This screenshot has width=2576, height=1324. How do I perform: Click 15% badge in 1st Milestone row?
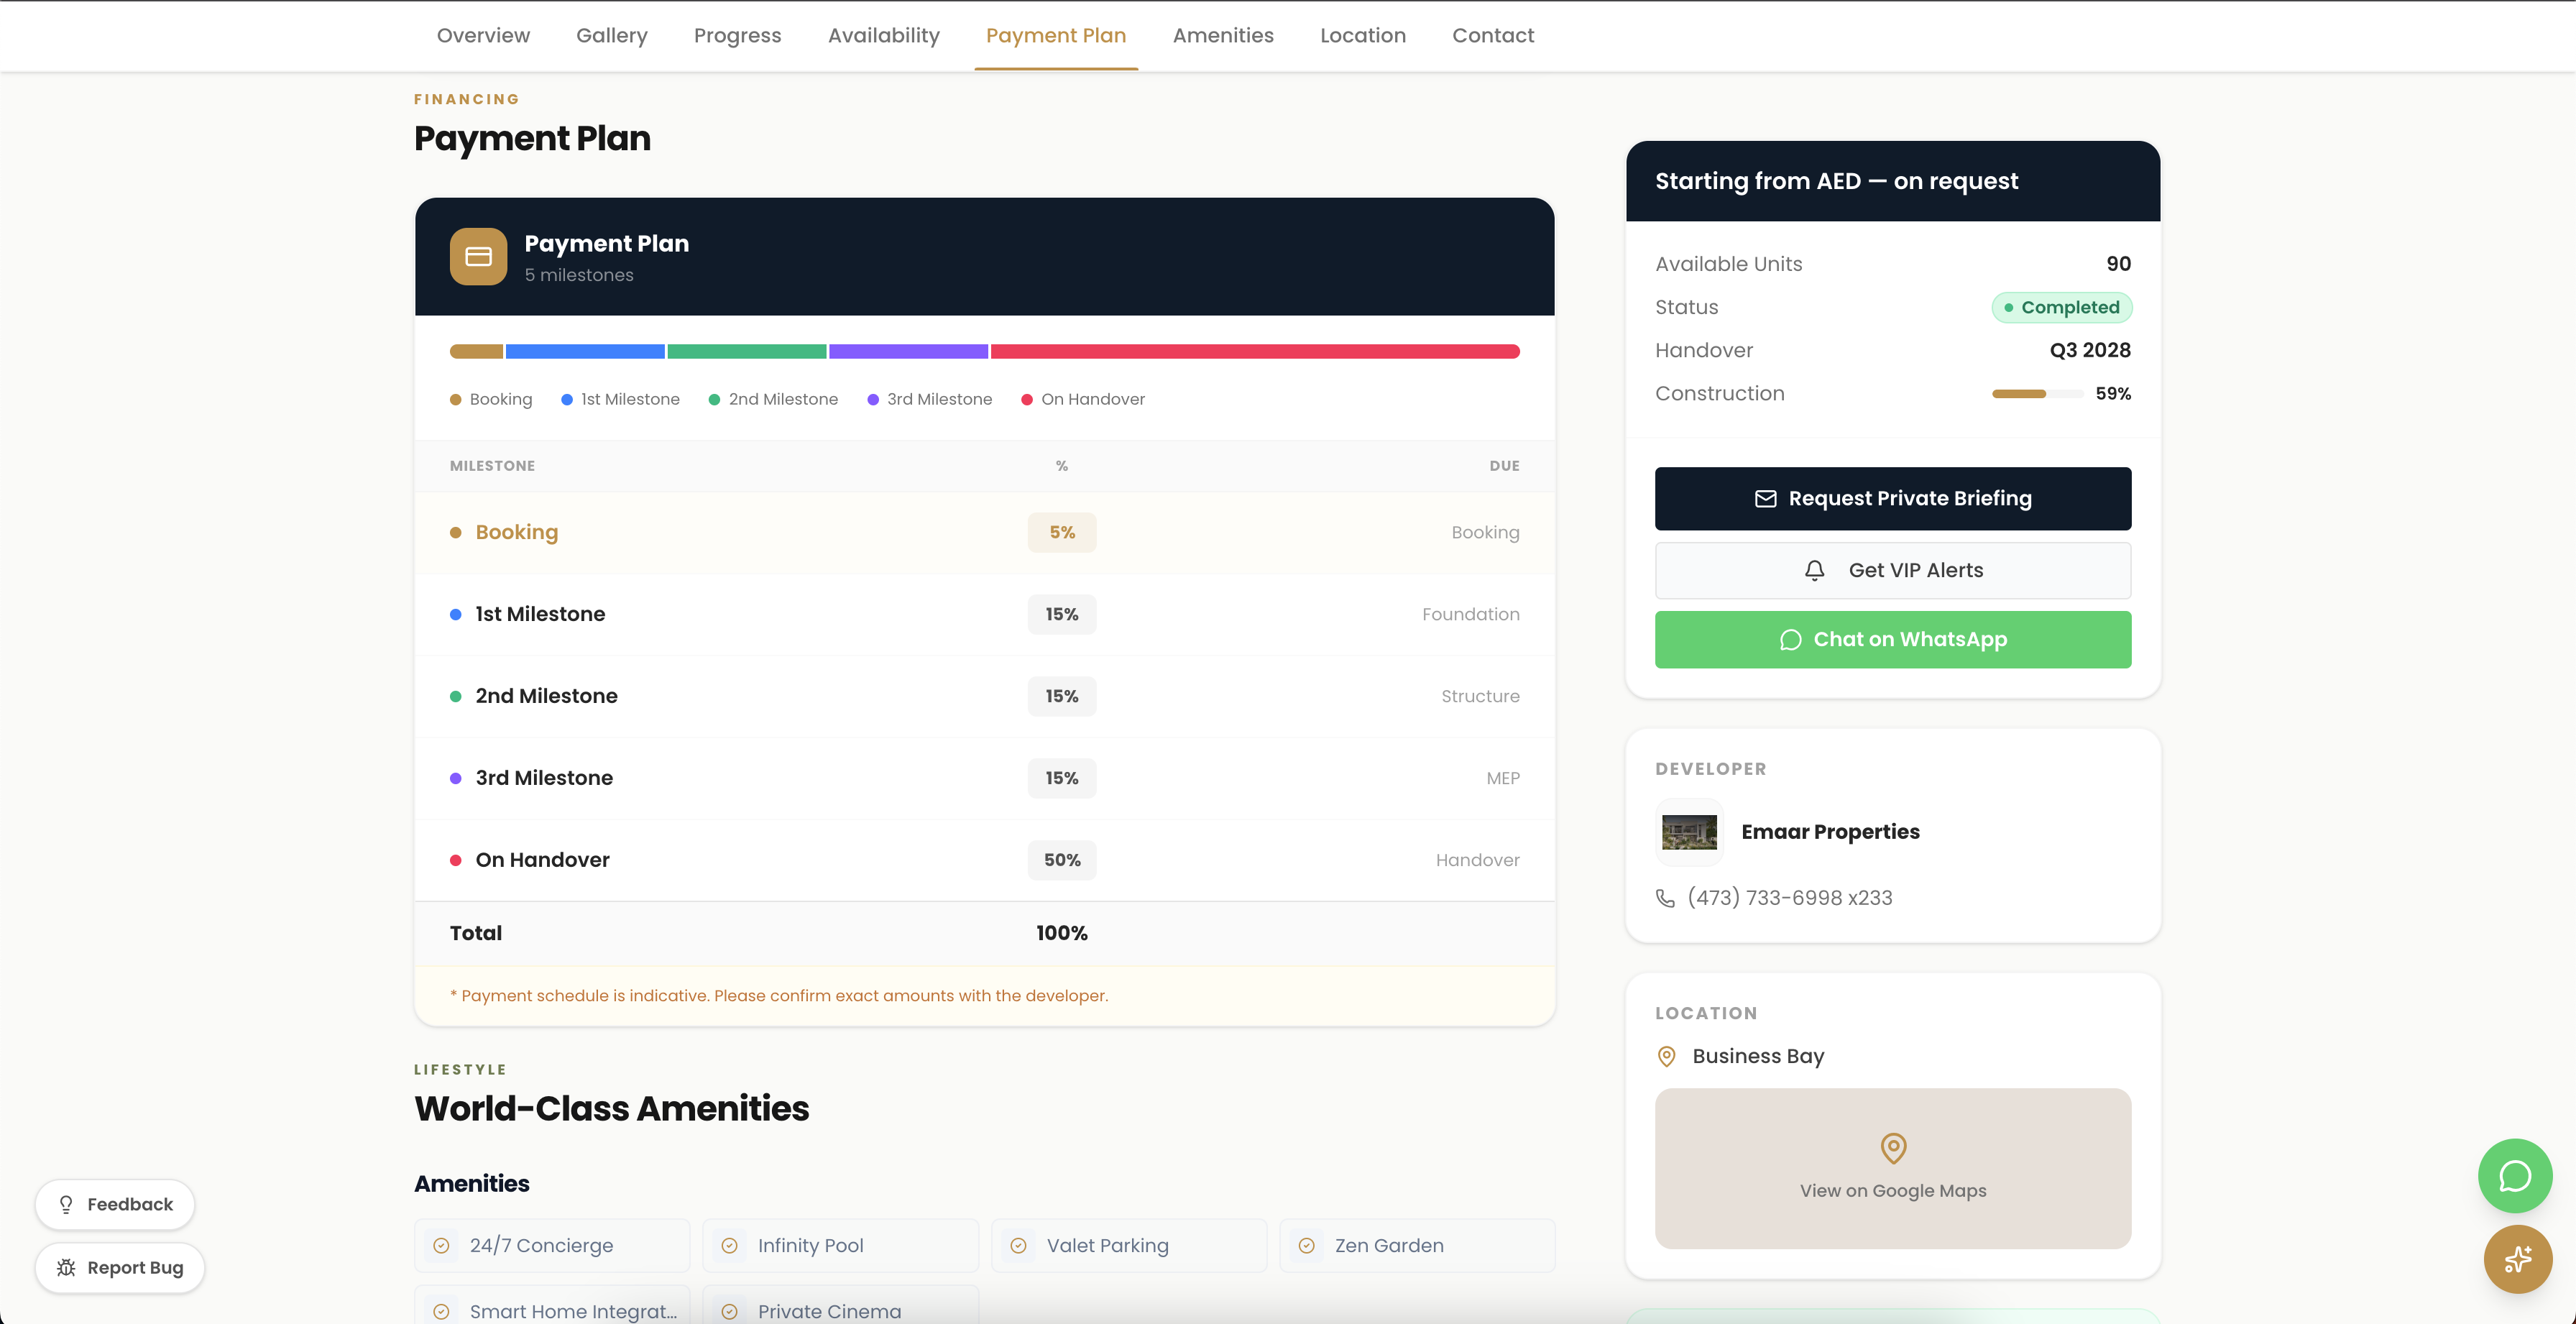[1062, 615]
